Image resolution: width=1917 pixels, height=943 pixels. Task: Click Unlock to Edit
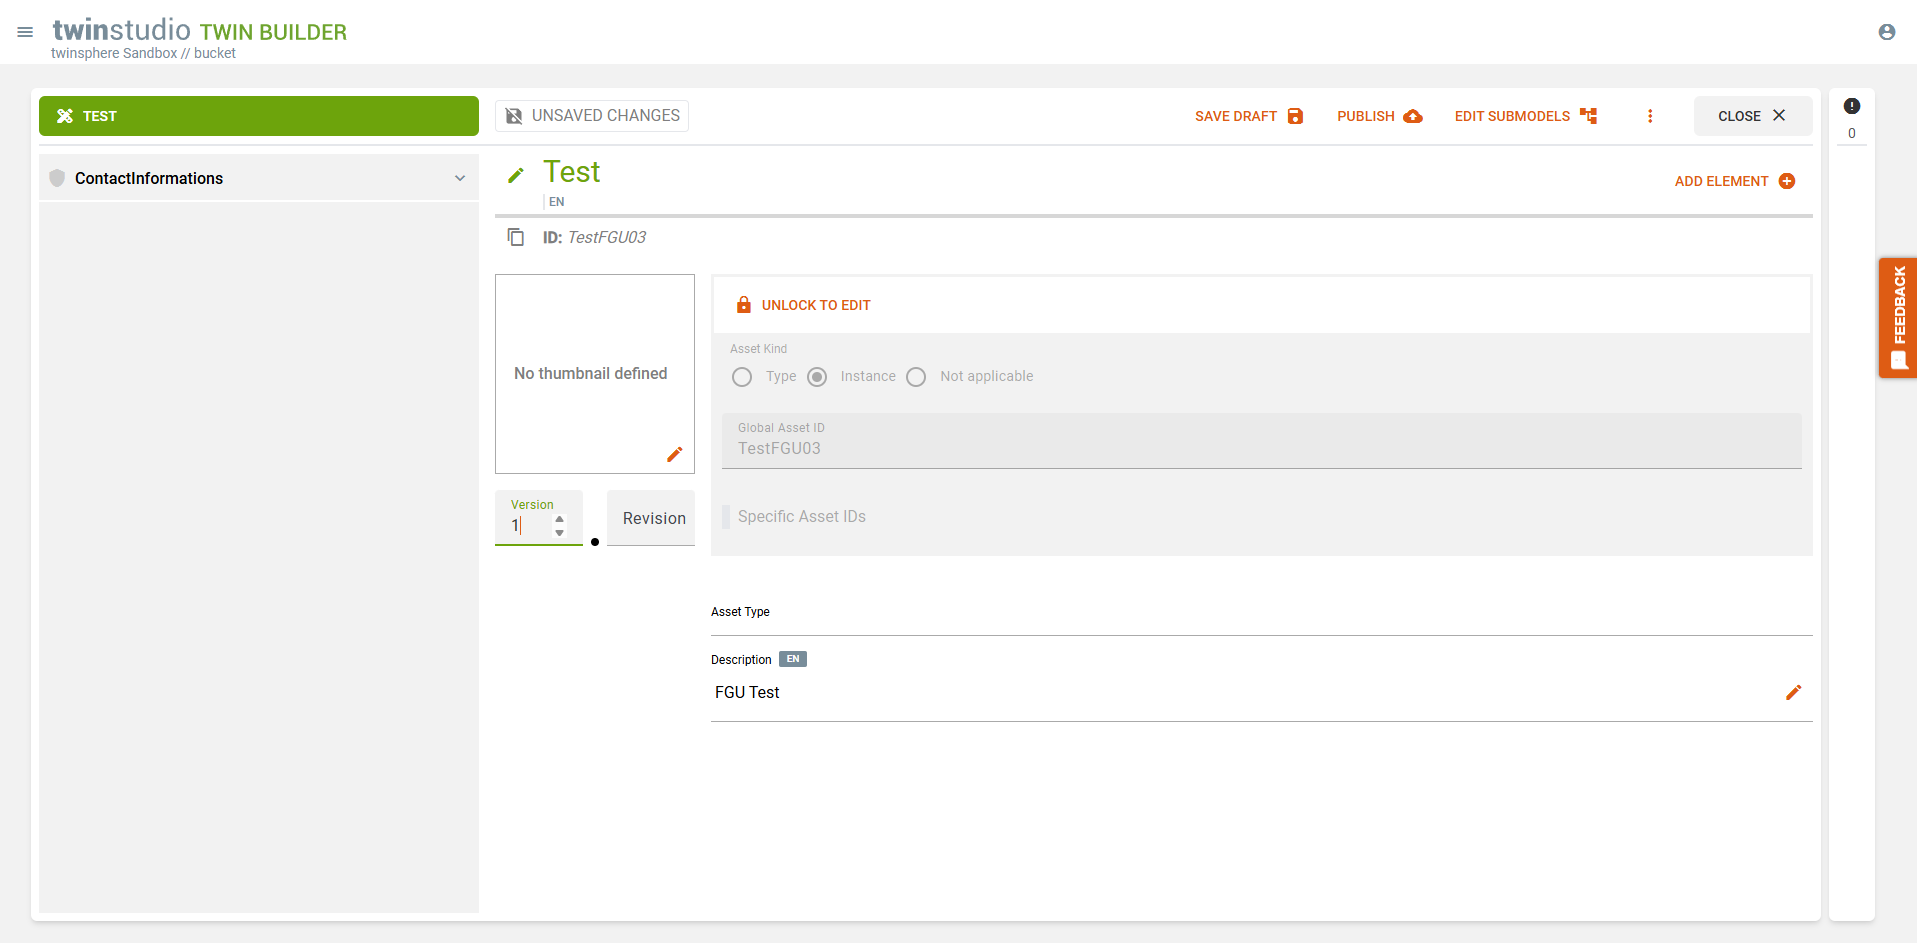[x=803, y=305]
